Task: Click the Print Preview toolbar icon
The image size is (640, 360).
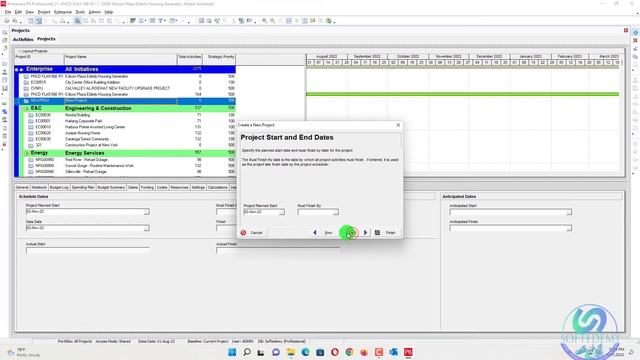Action: 15,21
